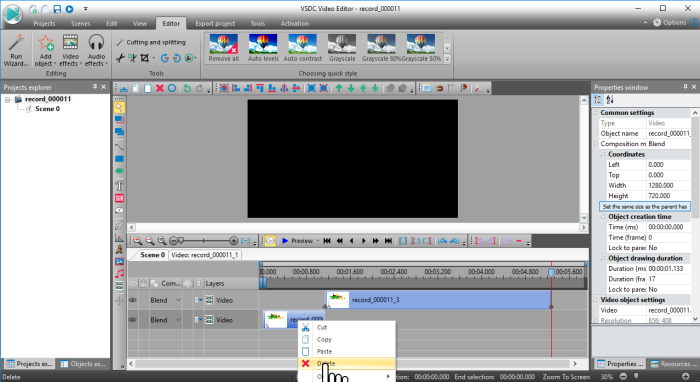Collapse the record_000011 project tree node
700x382 pixels.
point(8,100)
